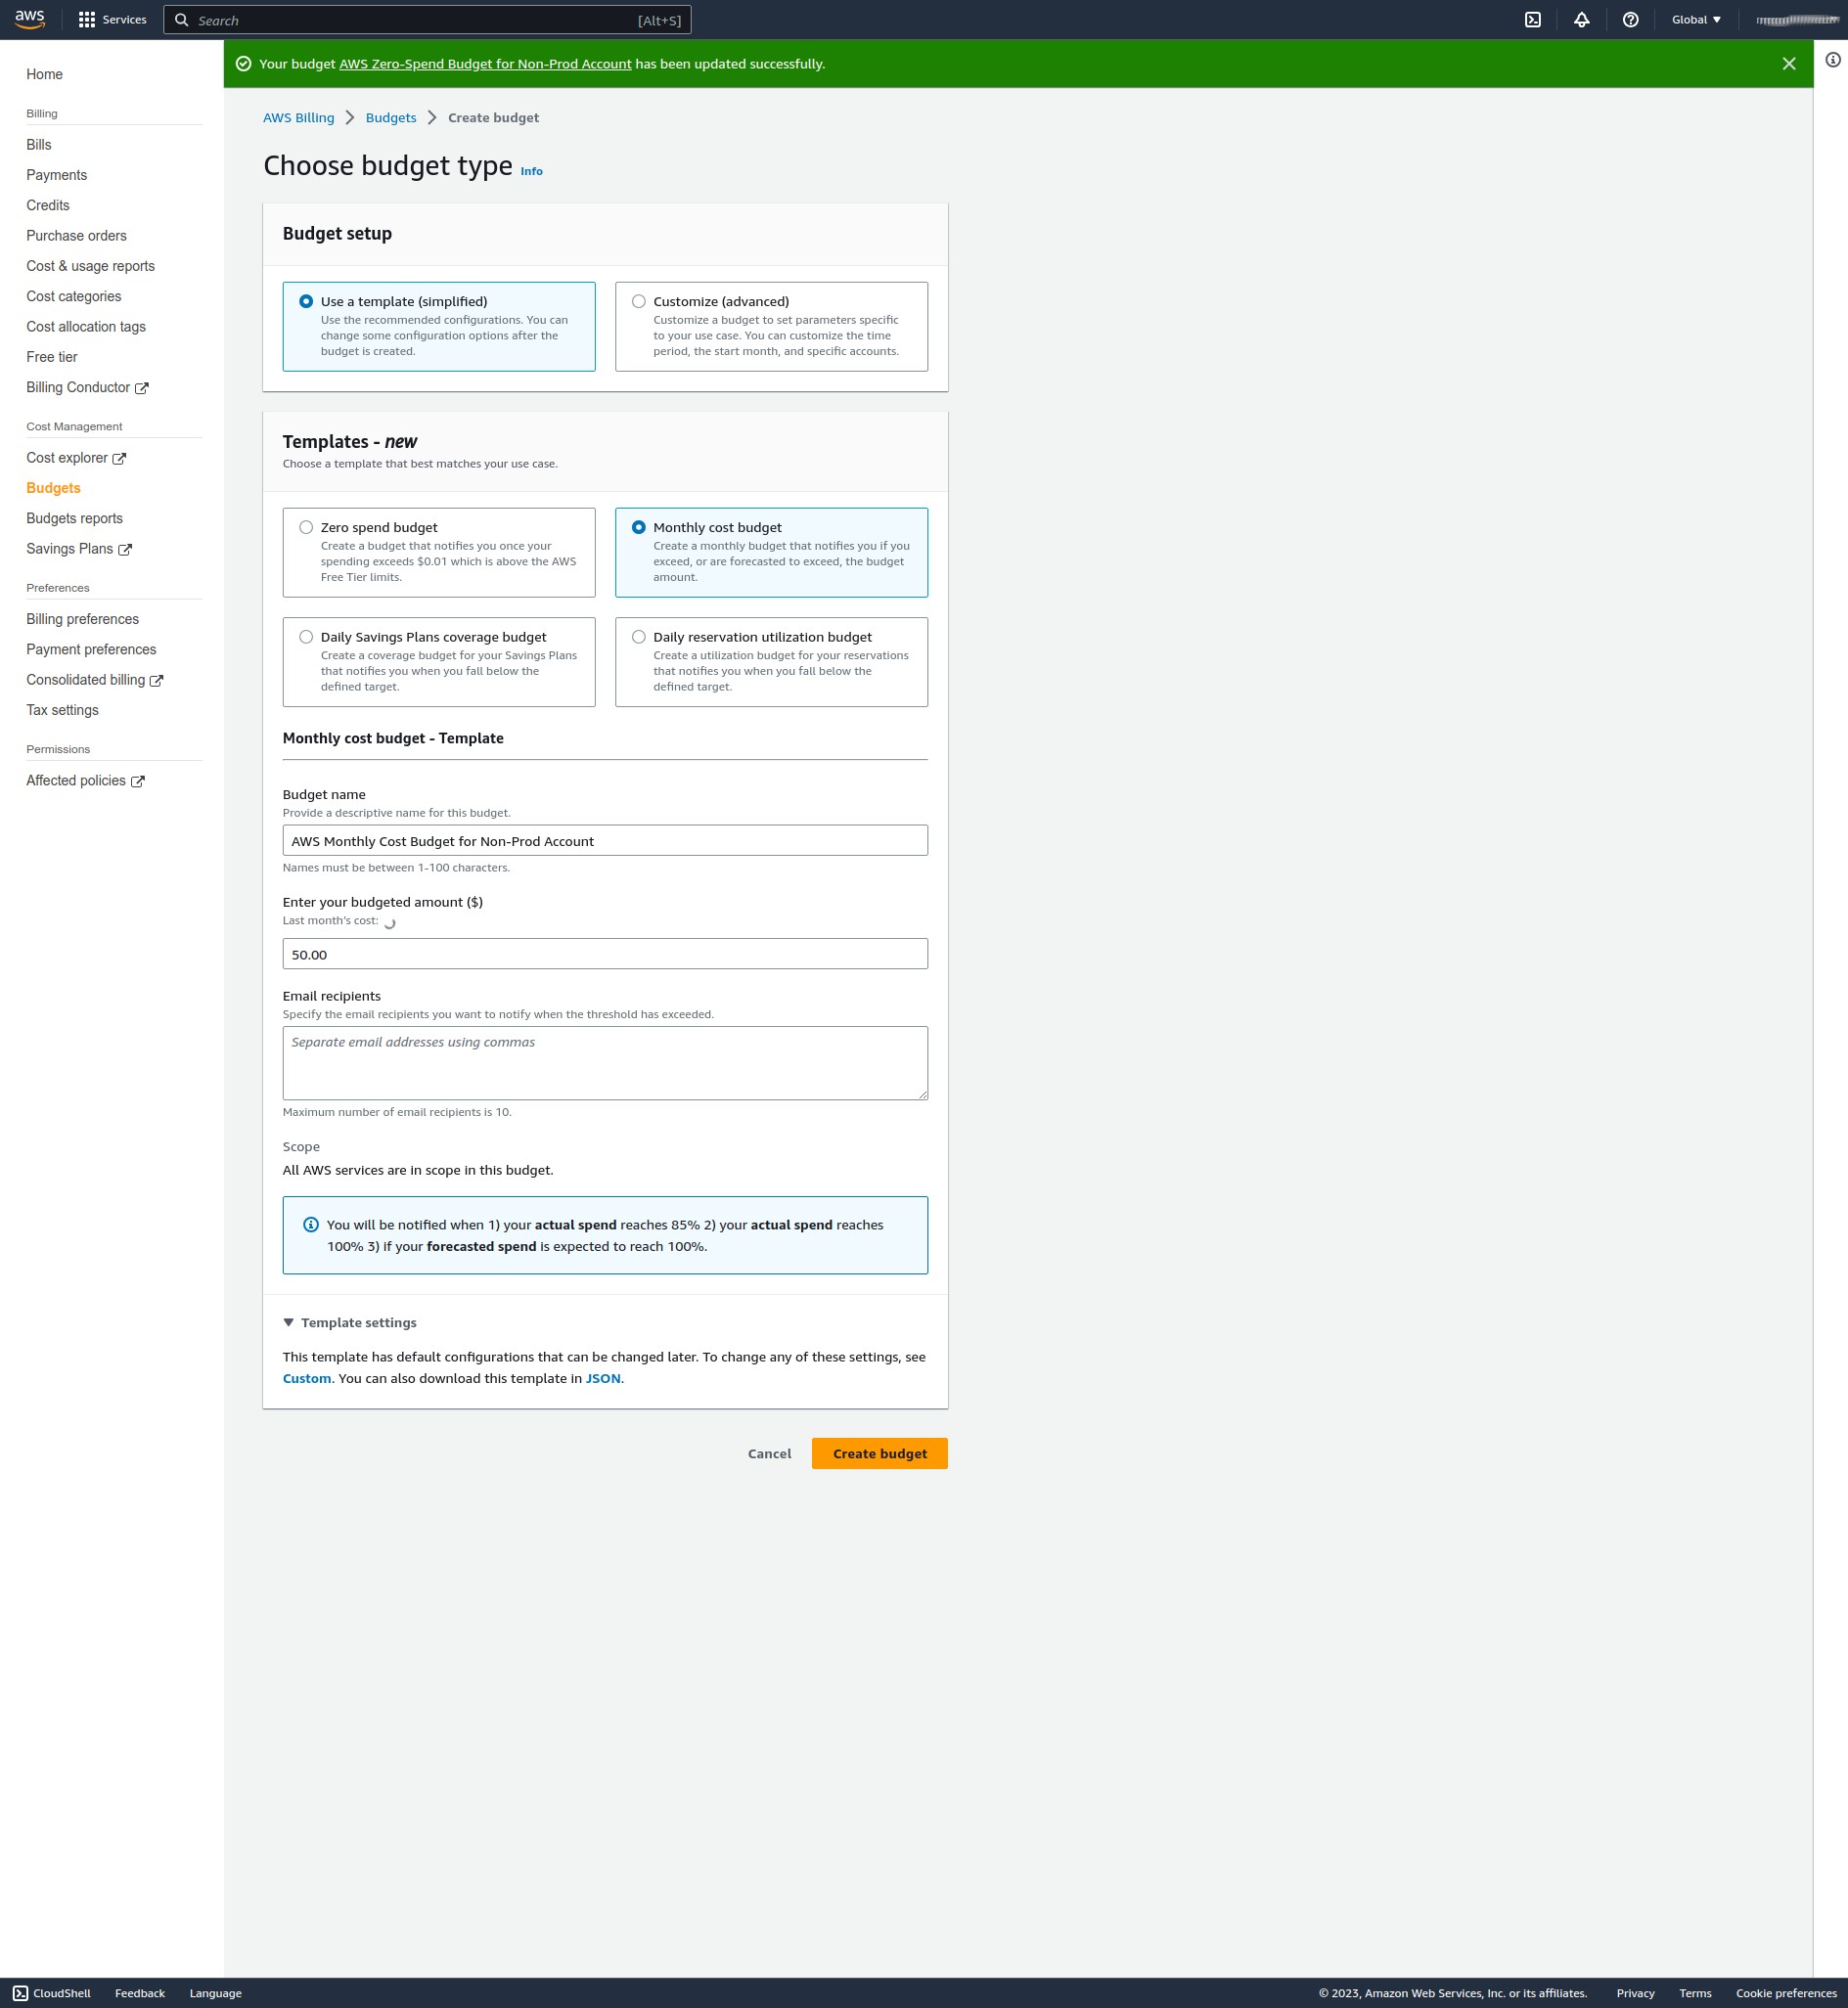Open Free tier in the sidebar
This screenshot has height=2008, width=1848.
point(52,357)
